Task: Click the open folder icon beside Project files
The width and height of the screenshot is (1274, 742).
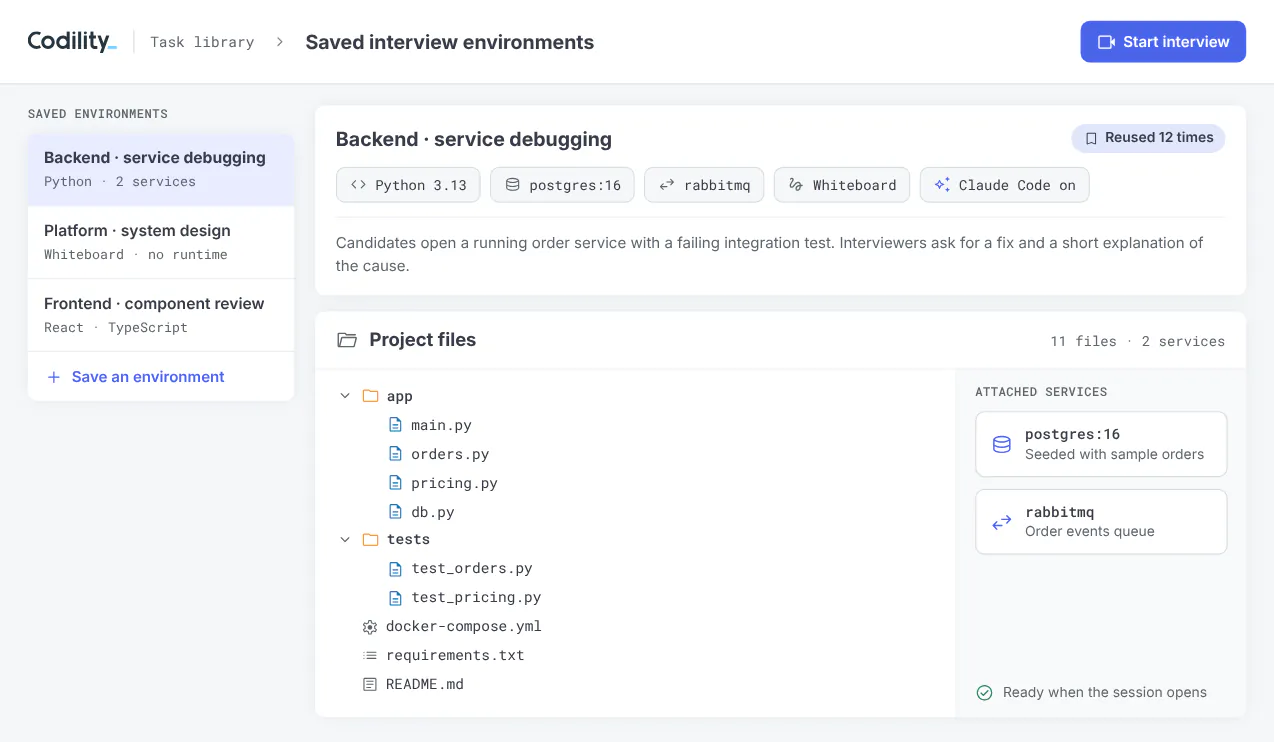Action: point(347,340)
